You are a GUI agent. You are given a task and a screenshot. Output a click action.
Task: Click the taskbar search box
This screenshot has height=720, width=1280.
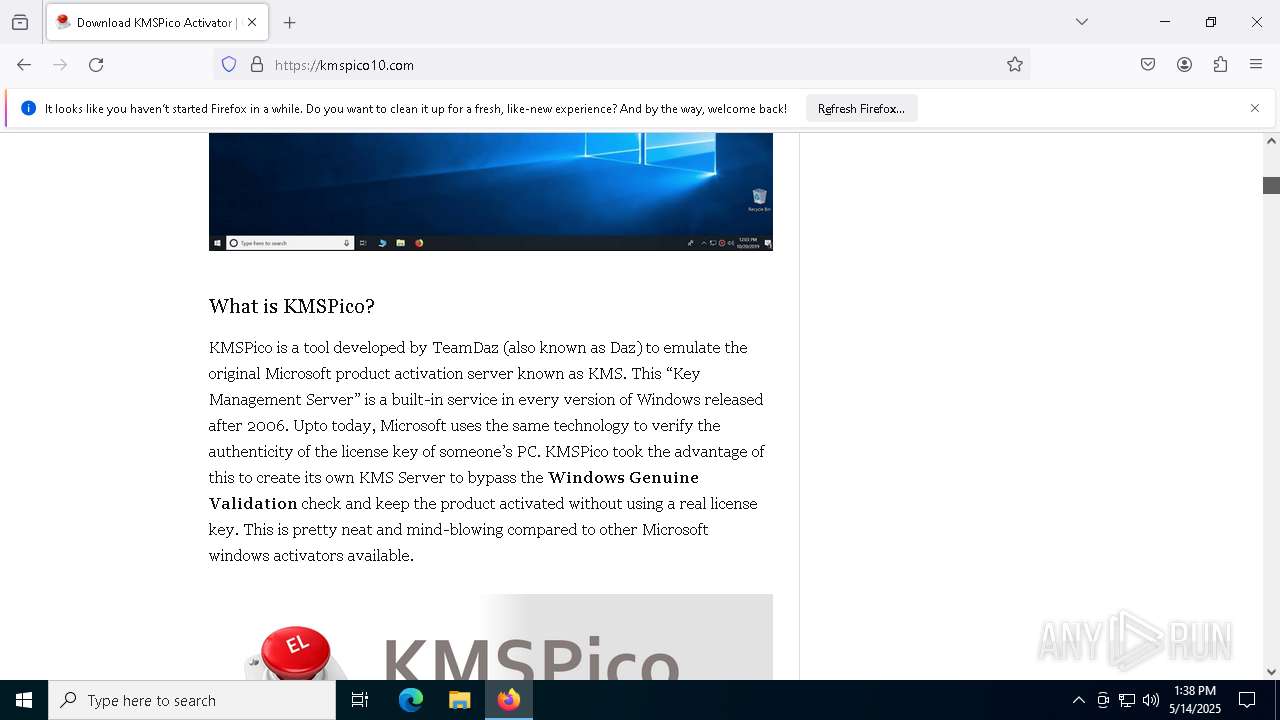[x=192, y=700]
